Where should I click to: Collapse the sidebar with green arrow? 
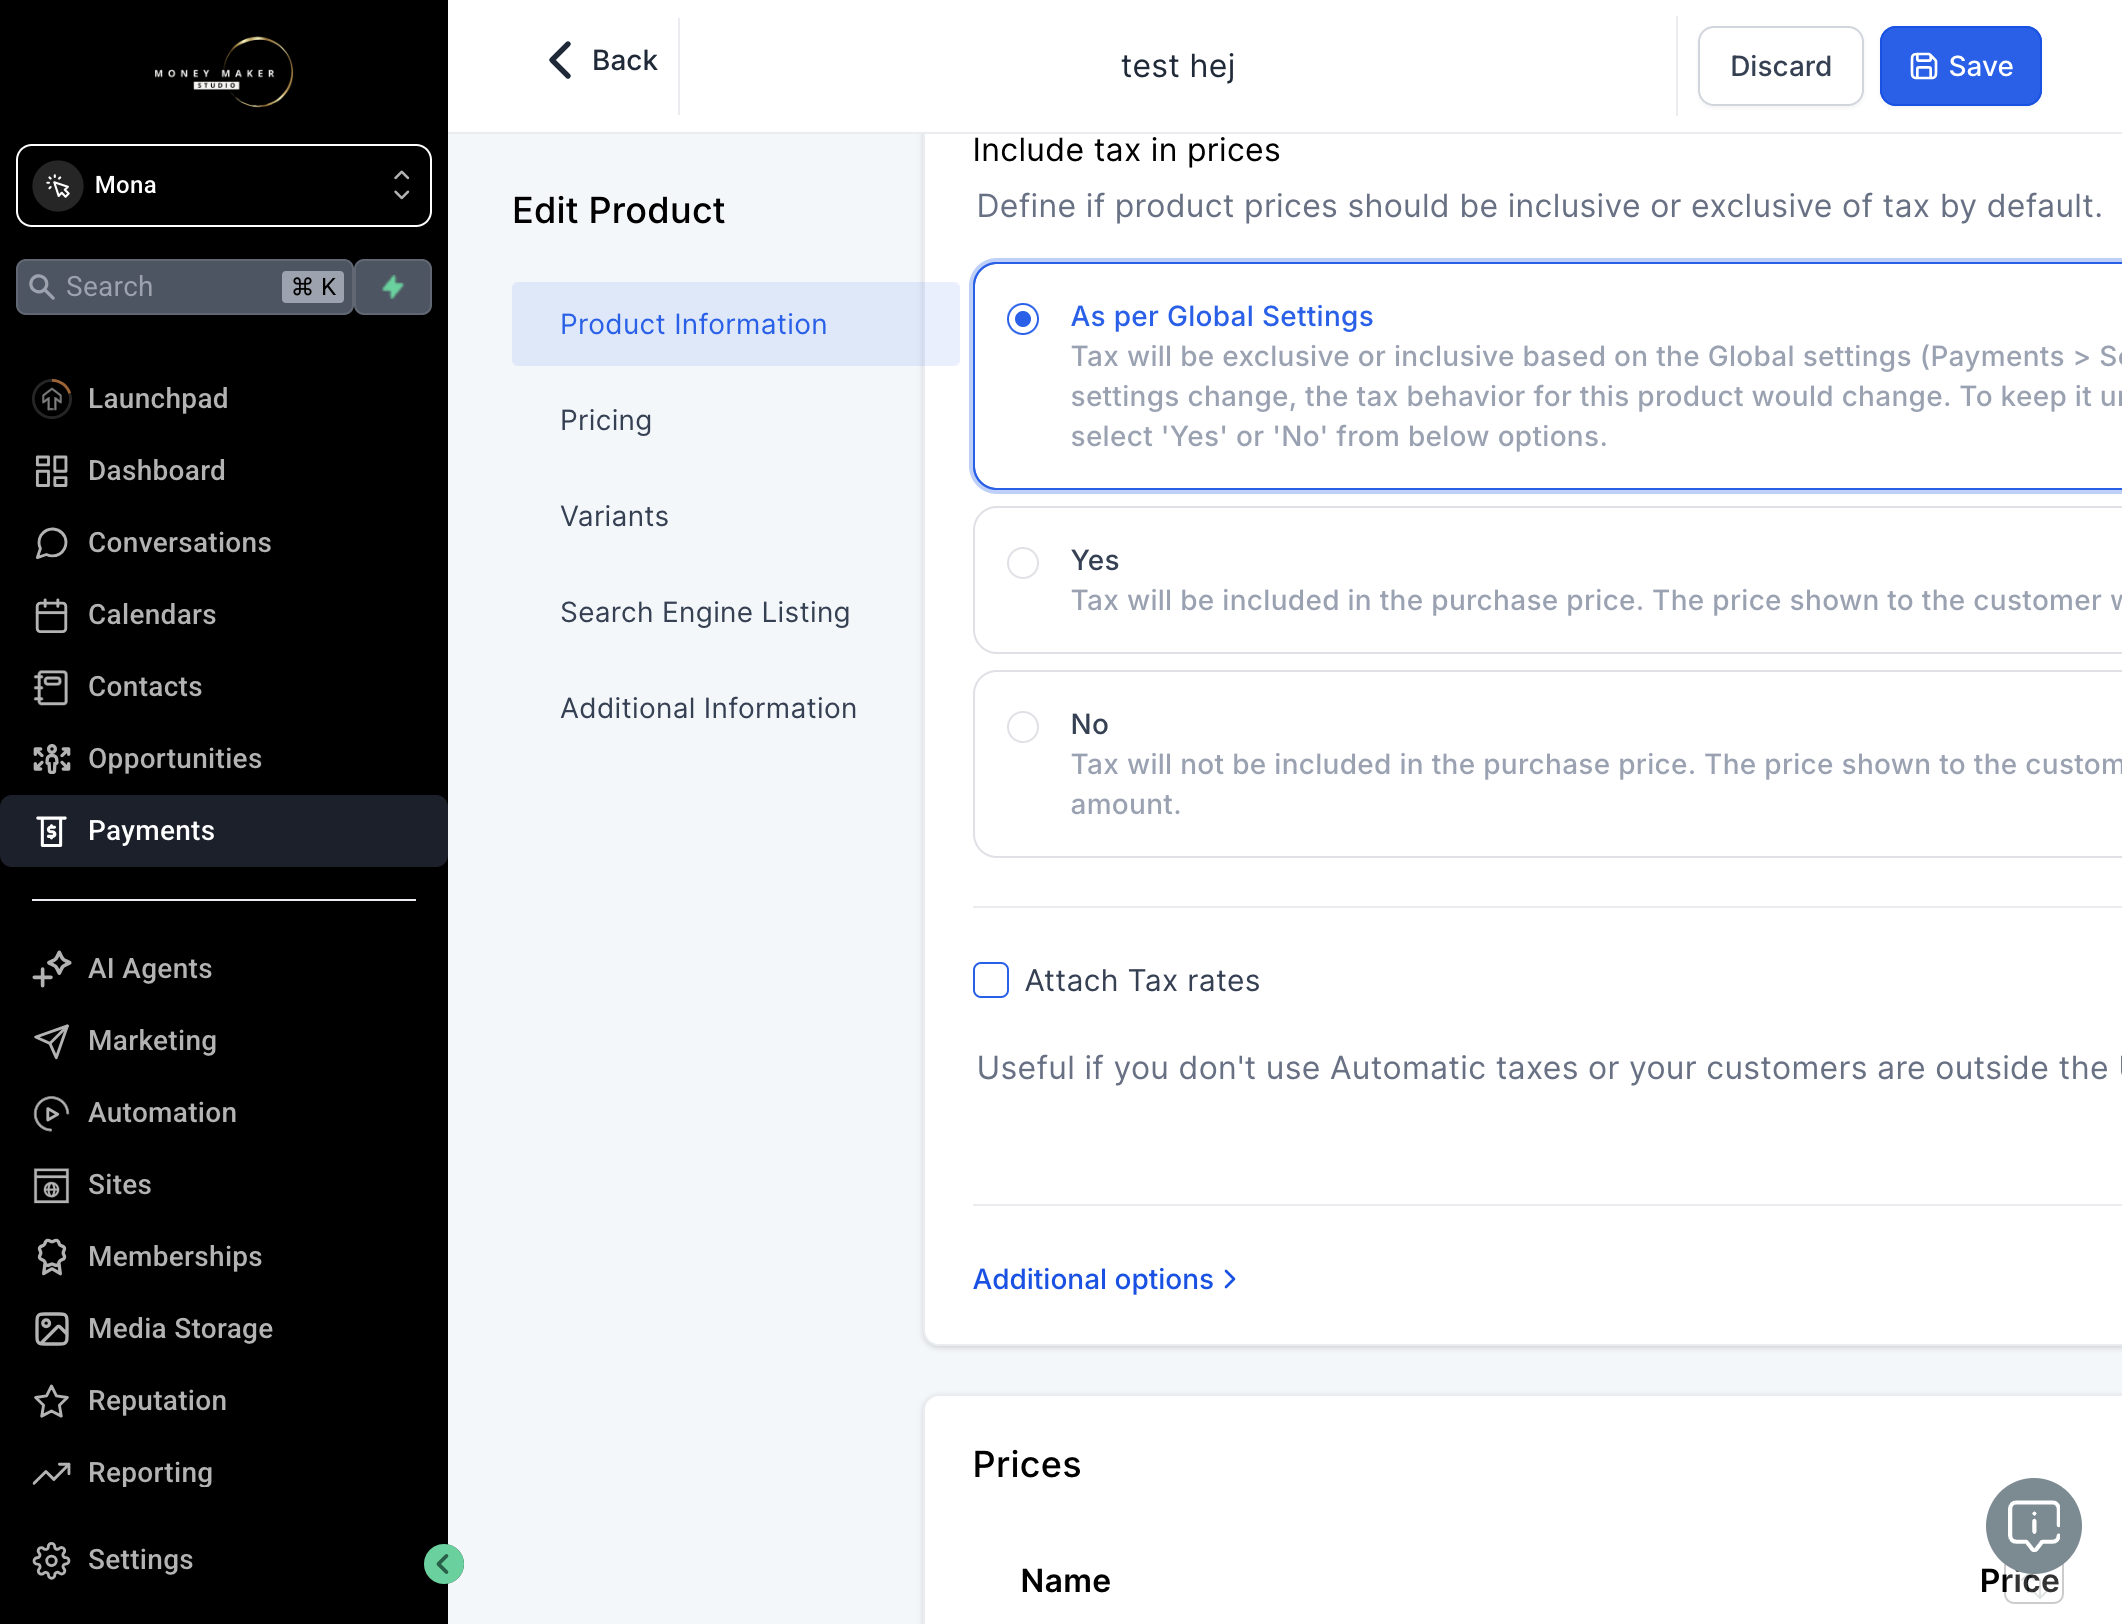click(x=443, y=1563)
